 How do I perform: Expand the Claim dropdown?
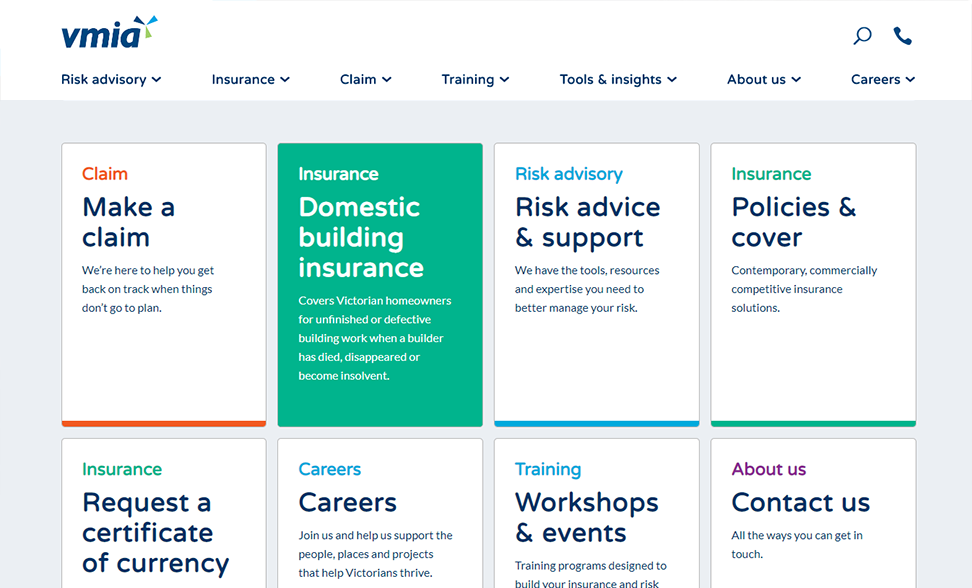(x=365, y=79)
